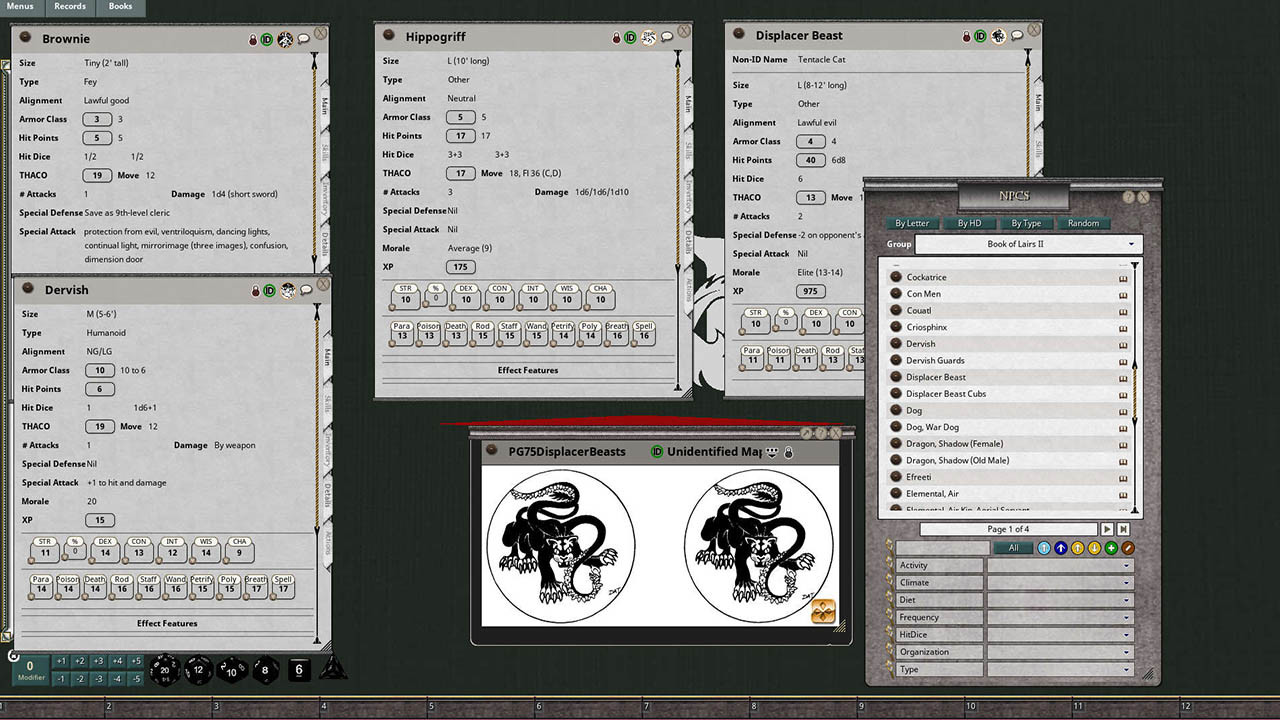
Task: Open the Books menu at top left
Action: tap(120, 6)
